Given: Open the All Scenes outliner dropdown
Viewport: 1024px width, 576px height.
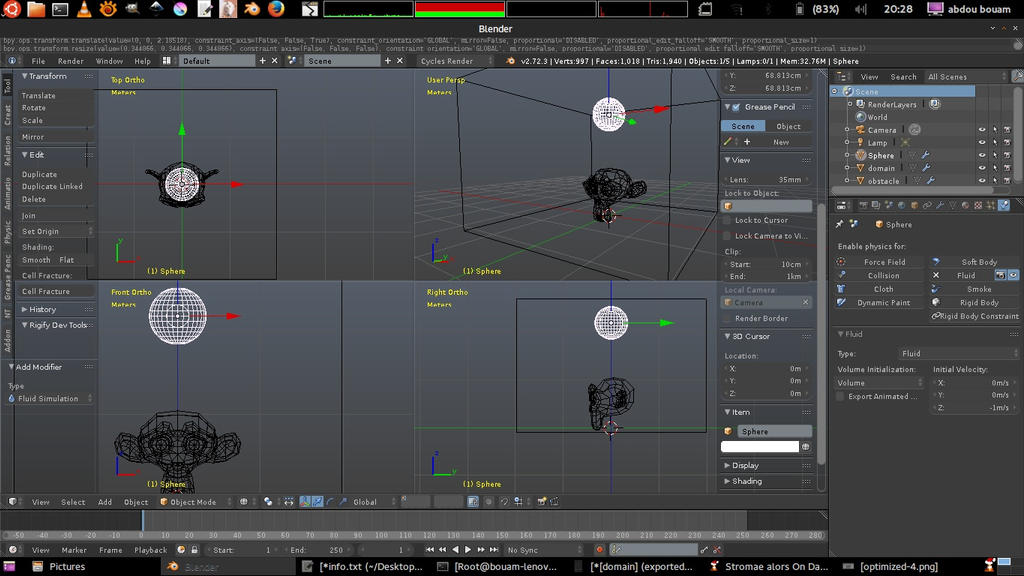Looking at the screenshot, I should 965,76.
